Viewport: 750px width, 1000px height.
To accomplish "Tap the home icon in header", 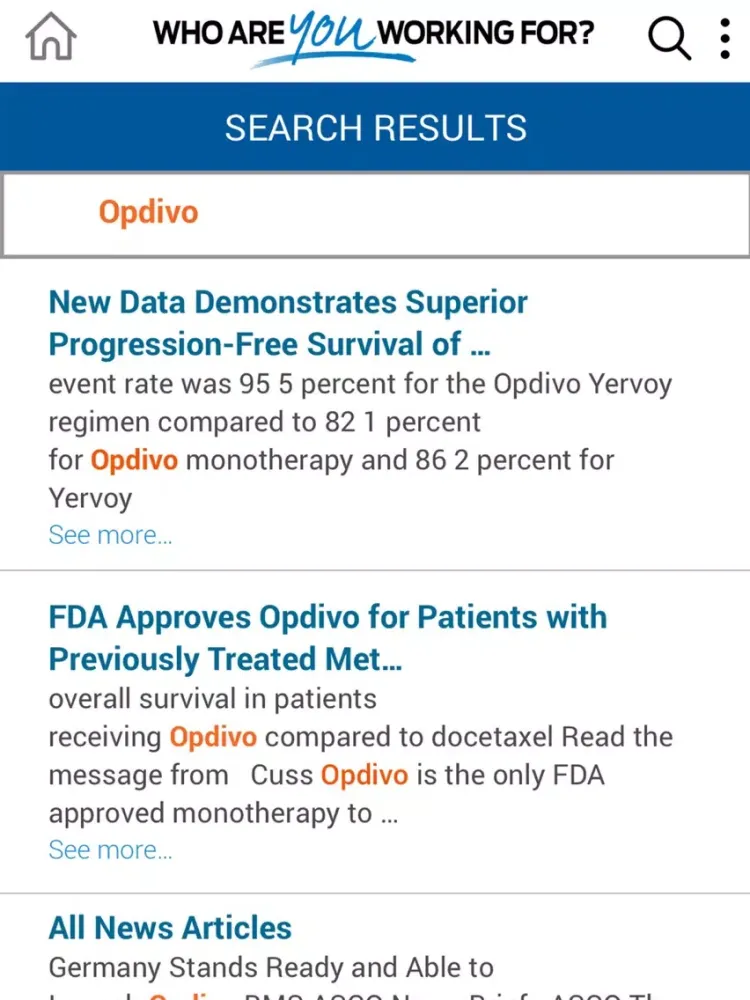I will click(51, 36).
